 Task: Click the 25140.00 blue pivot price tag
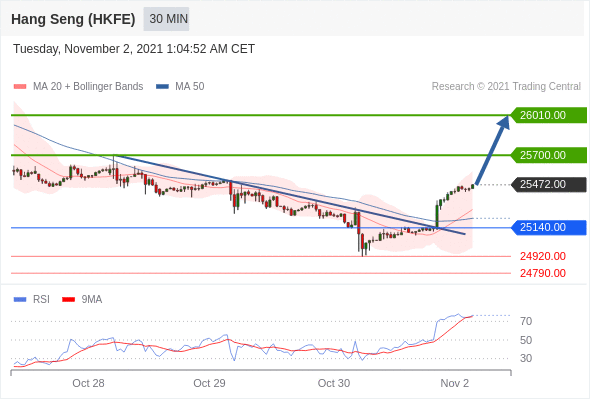click(548, 227)
